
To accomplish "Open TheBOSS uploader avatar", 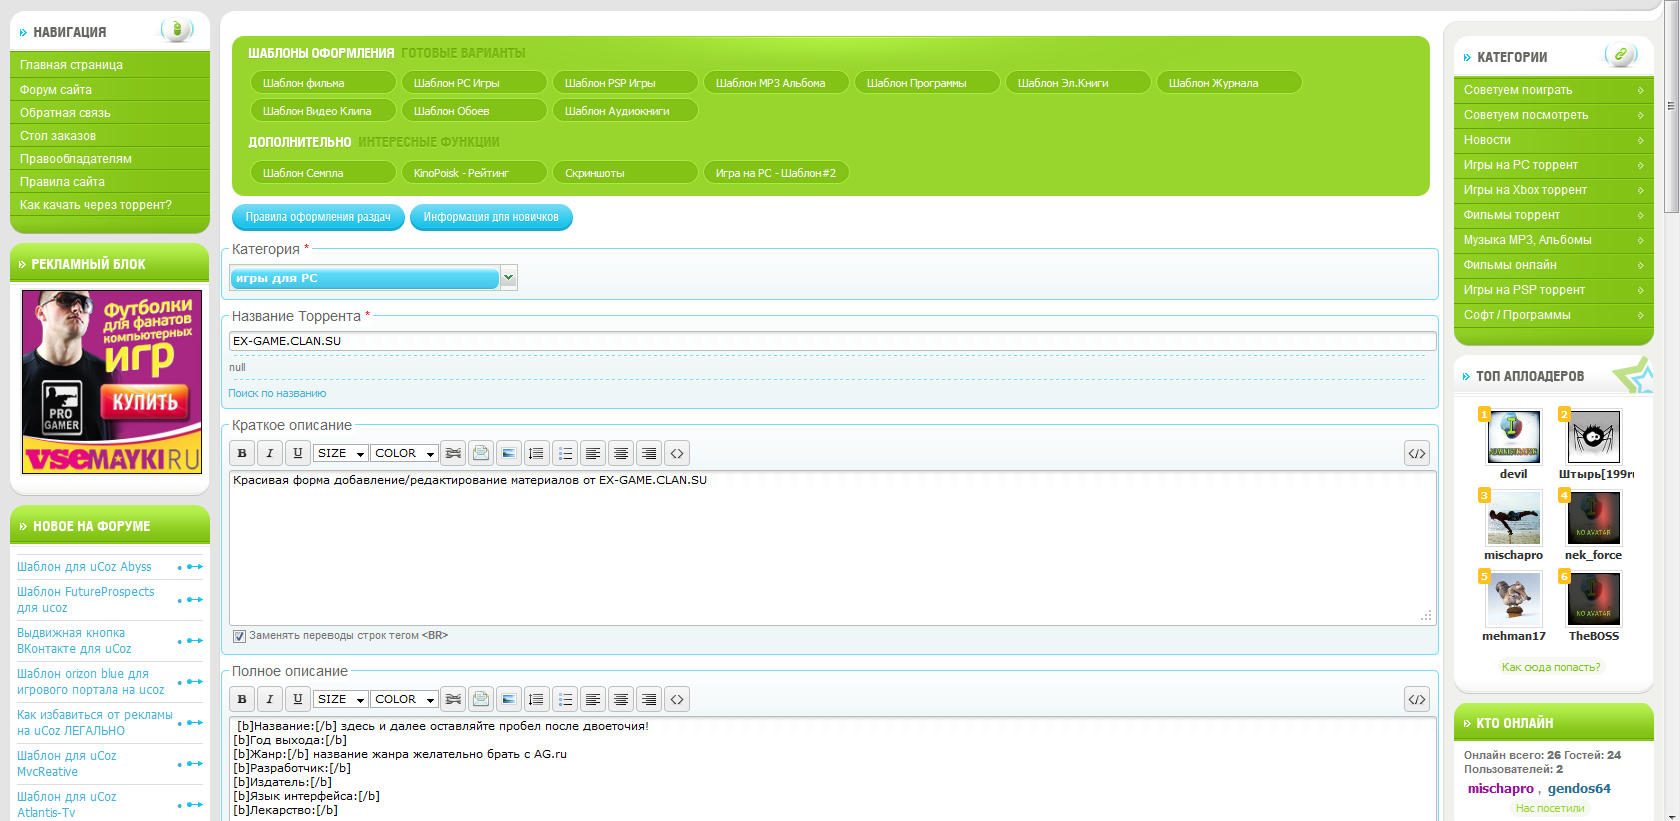I will coord(1593,599).
